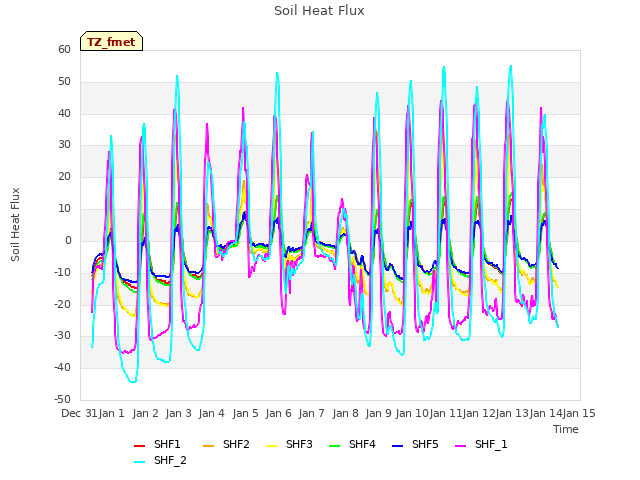Click the Jan 3 x-axis tick label

click(x=178, y=413)
